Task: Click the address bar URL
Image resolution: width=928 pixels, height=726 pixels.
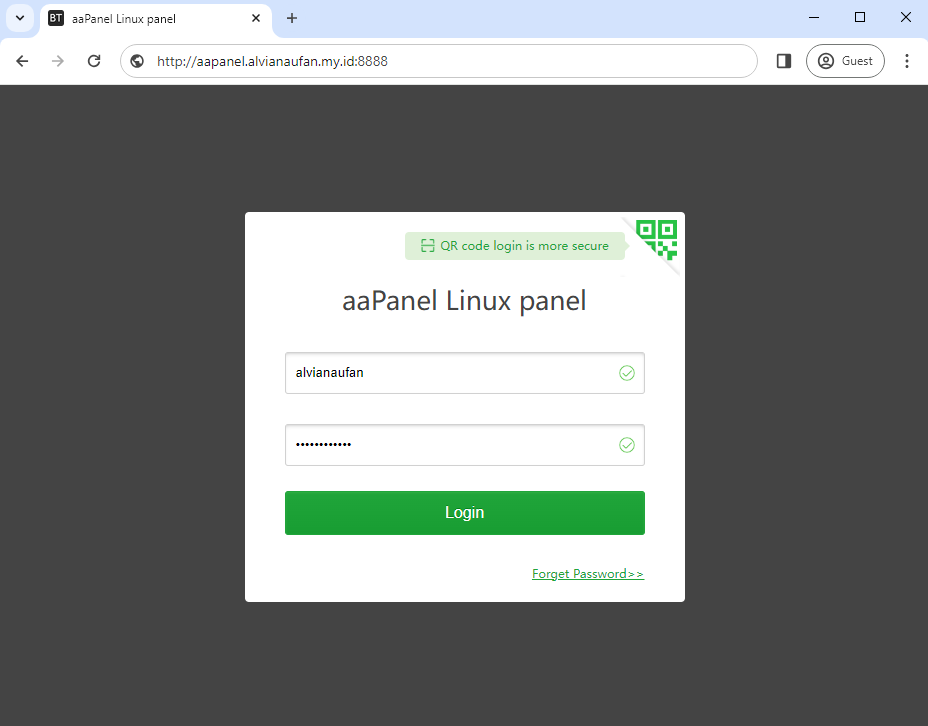Action: (272, 62)
